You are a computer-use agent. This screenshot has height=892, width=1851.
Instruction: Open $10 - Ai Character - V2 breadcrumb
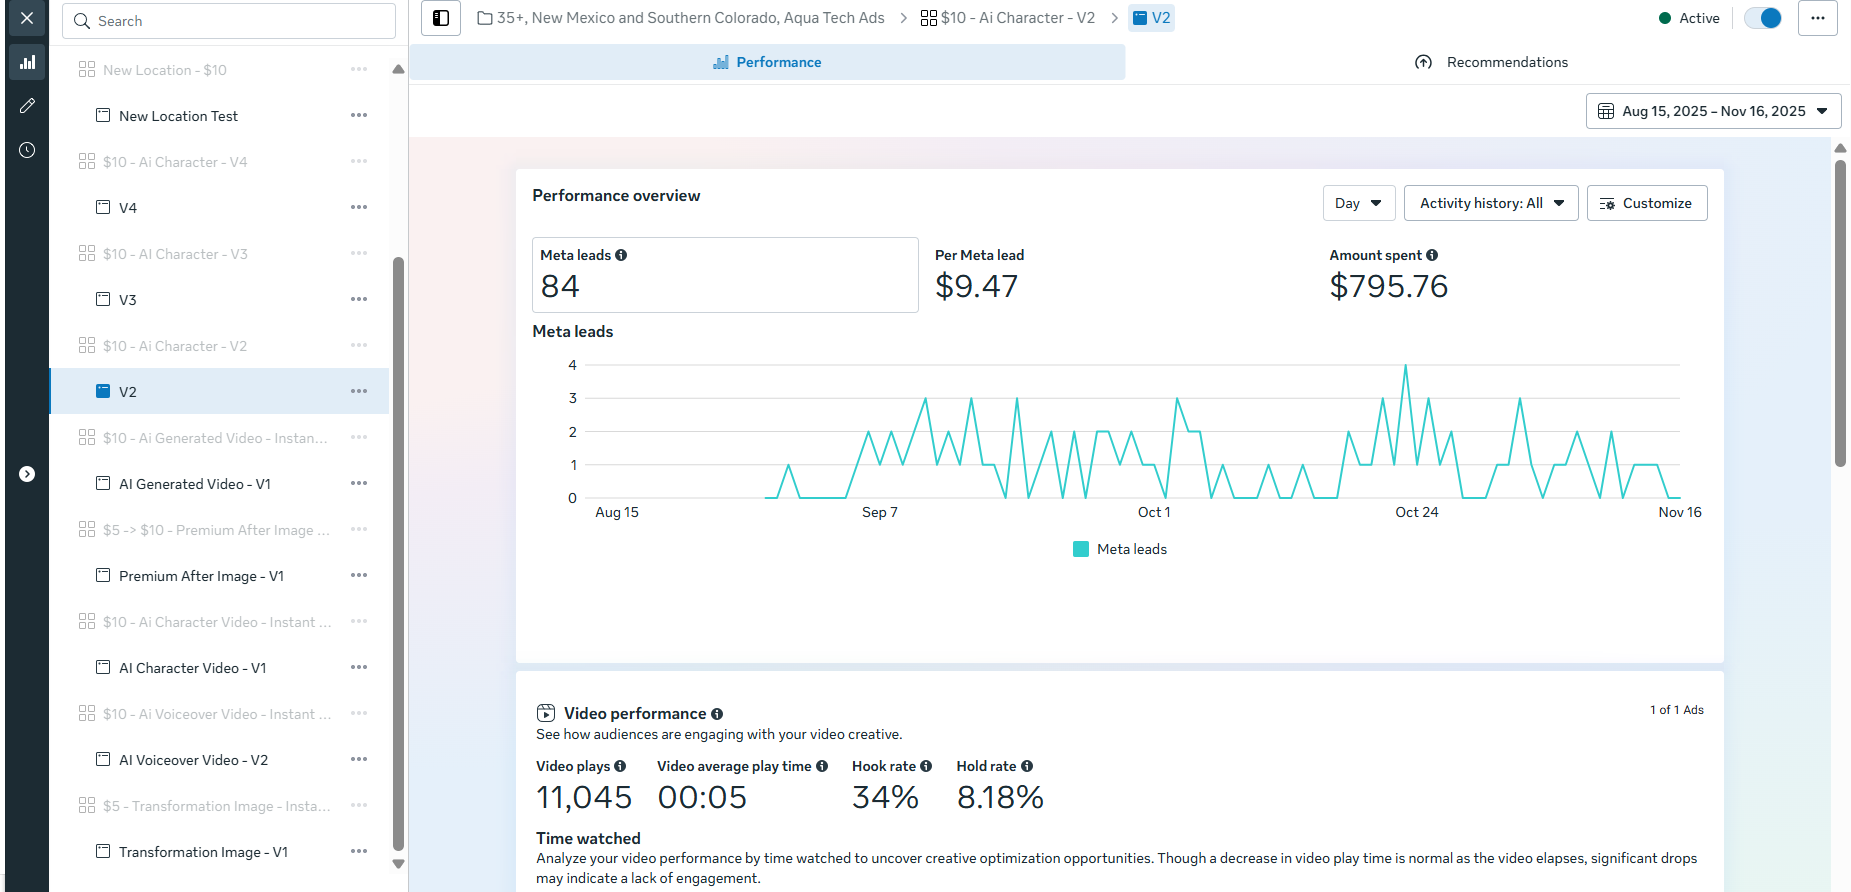[x=1008, y=18]
